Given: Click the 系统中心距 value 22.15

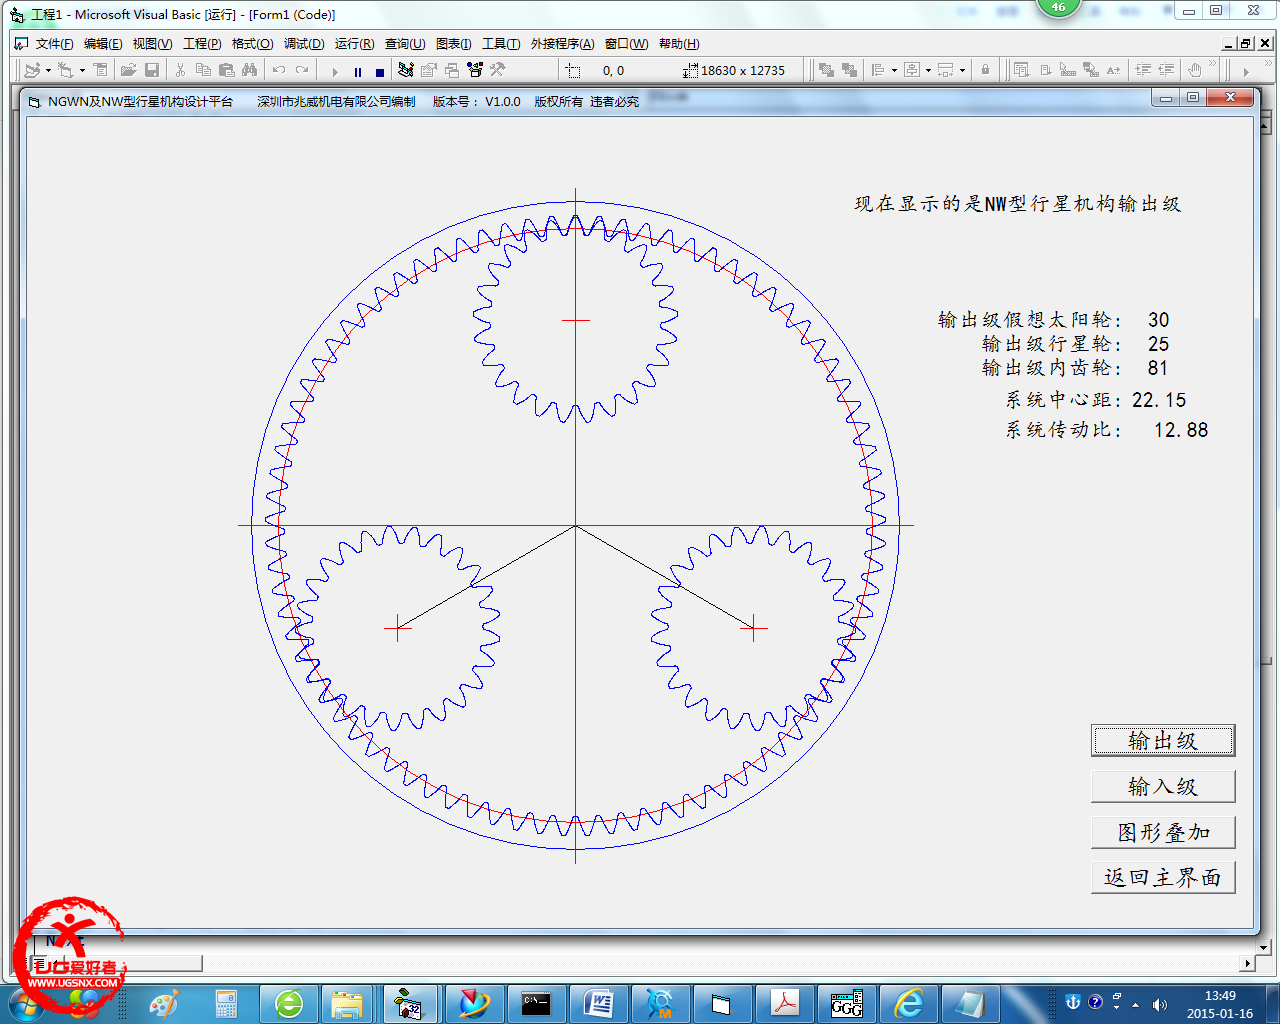Looking at the screenshot, I should coord(1159,400).
